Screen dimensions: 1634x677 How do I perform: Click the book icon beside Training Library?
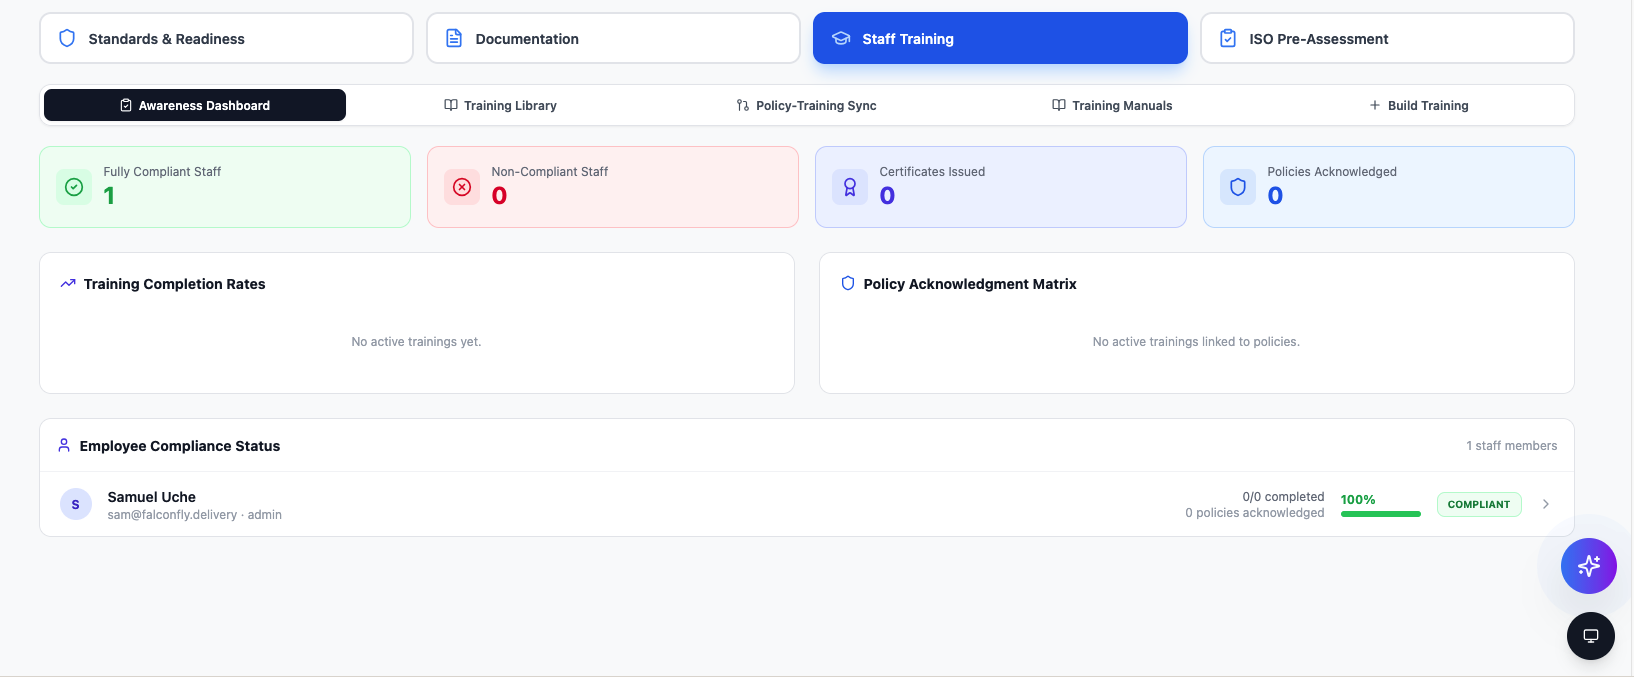(451, 105)
